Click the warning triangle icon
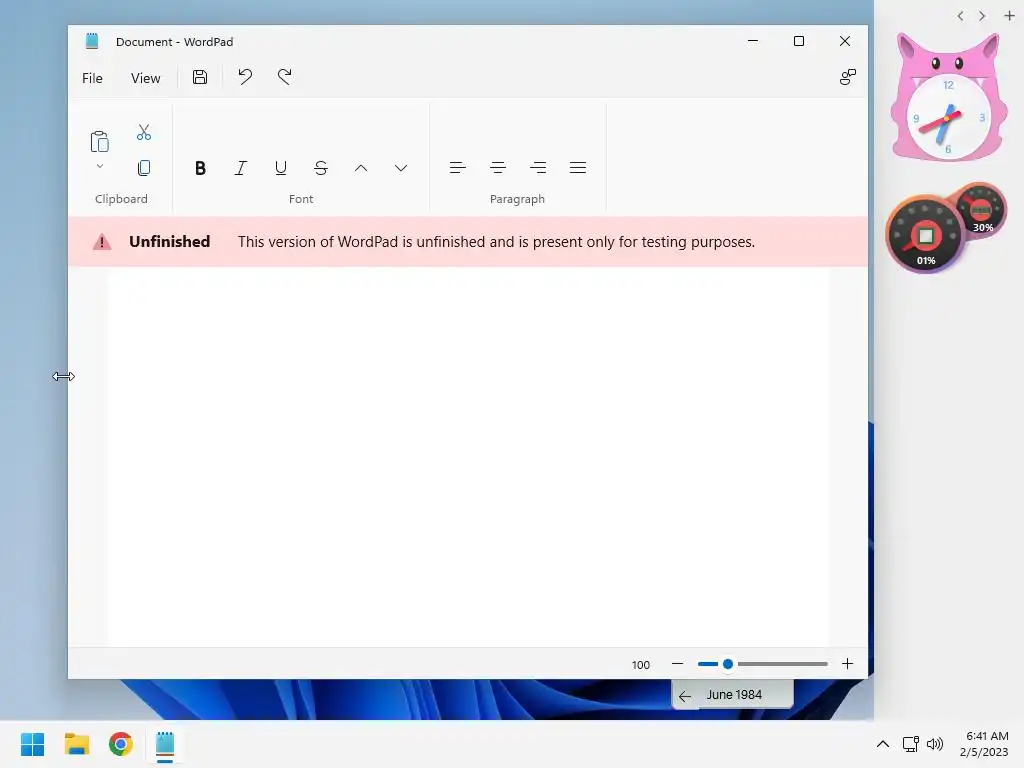This screenshot has height=768, width=1024. point(102,242)
